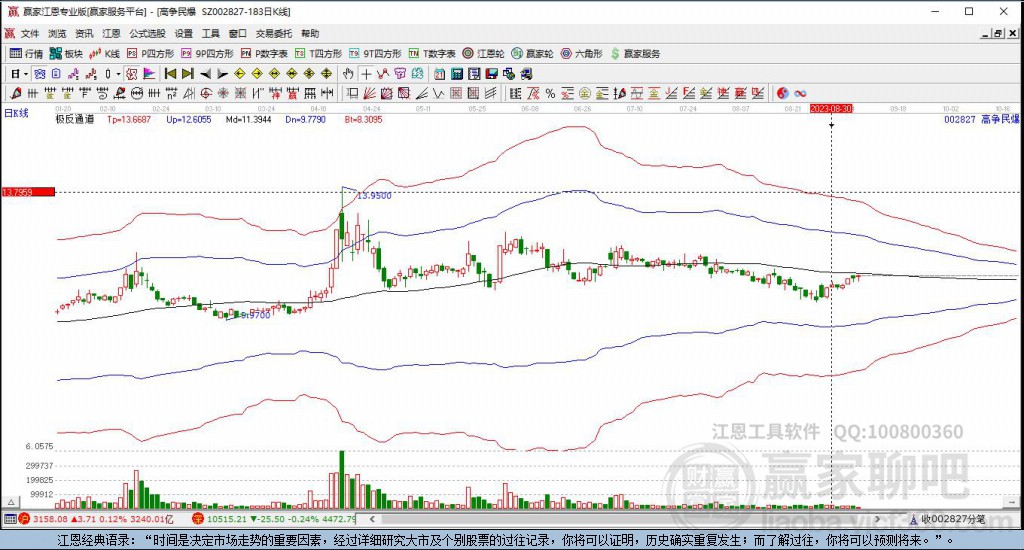Open the 设置 menu

pyautogui.click(x=184, y=33)
